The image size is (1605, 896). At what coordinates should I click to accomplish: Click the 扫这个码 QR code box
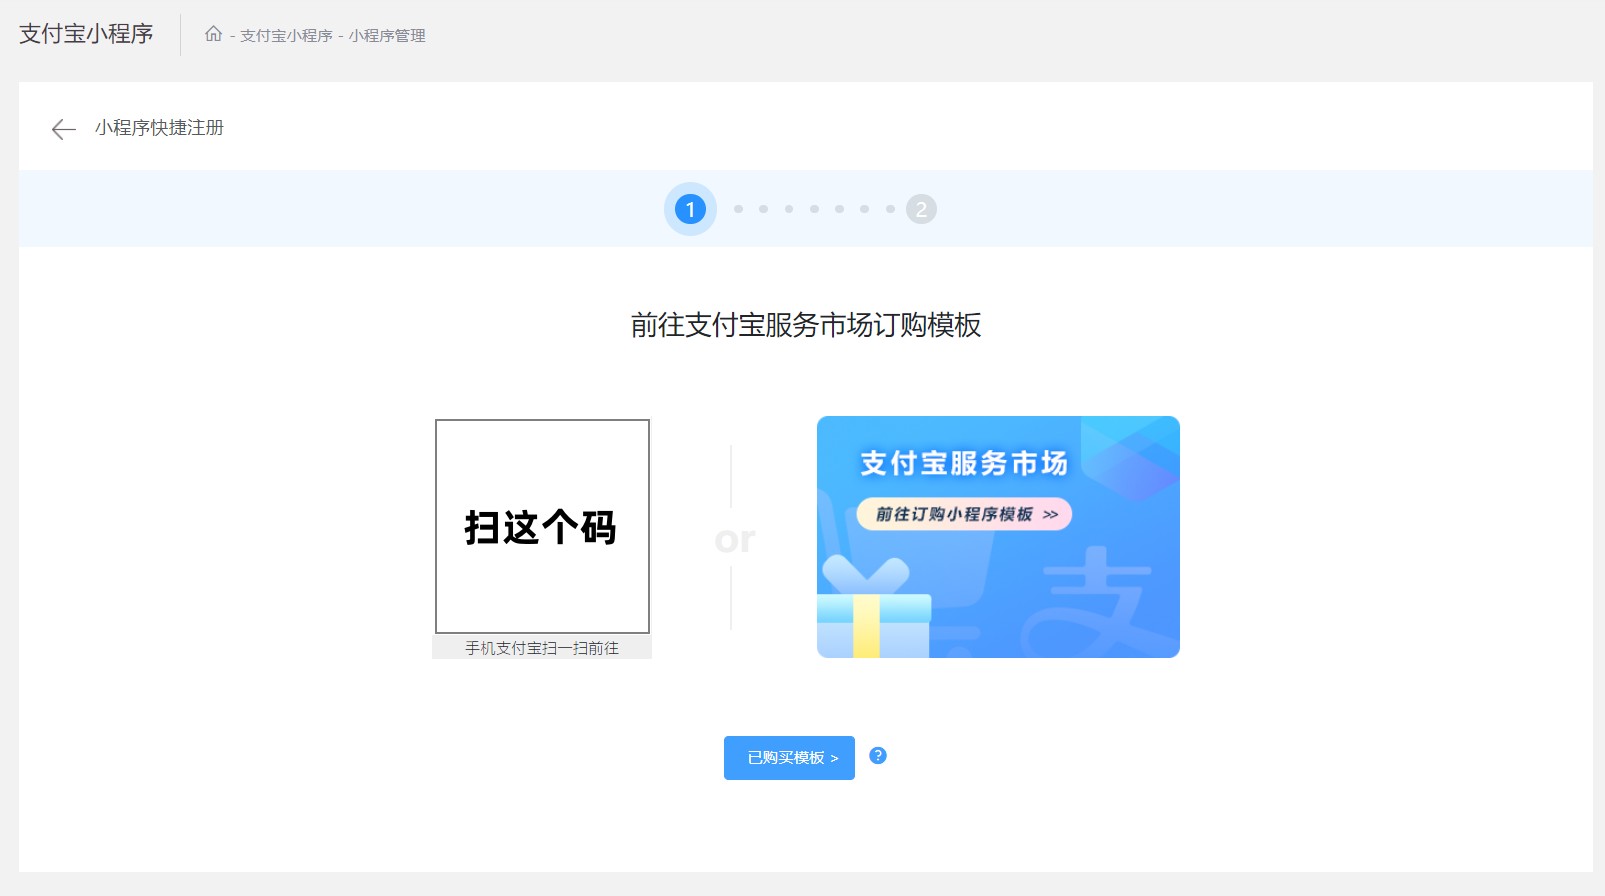pos(542,526)
